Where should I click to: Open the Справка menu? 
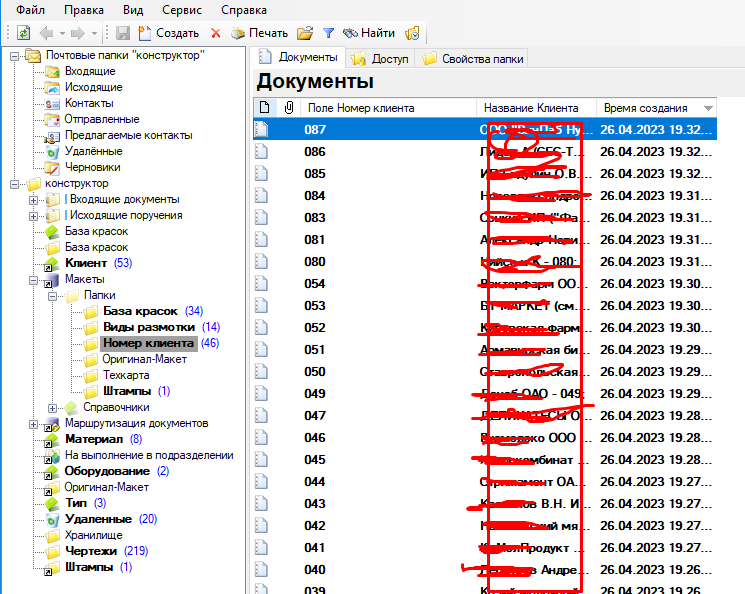244,10
